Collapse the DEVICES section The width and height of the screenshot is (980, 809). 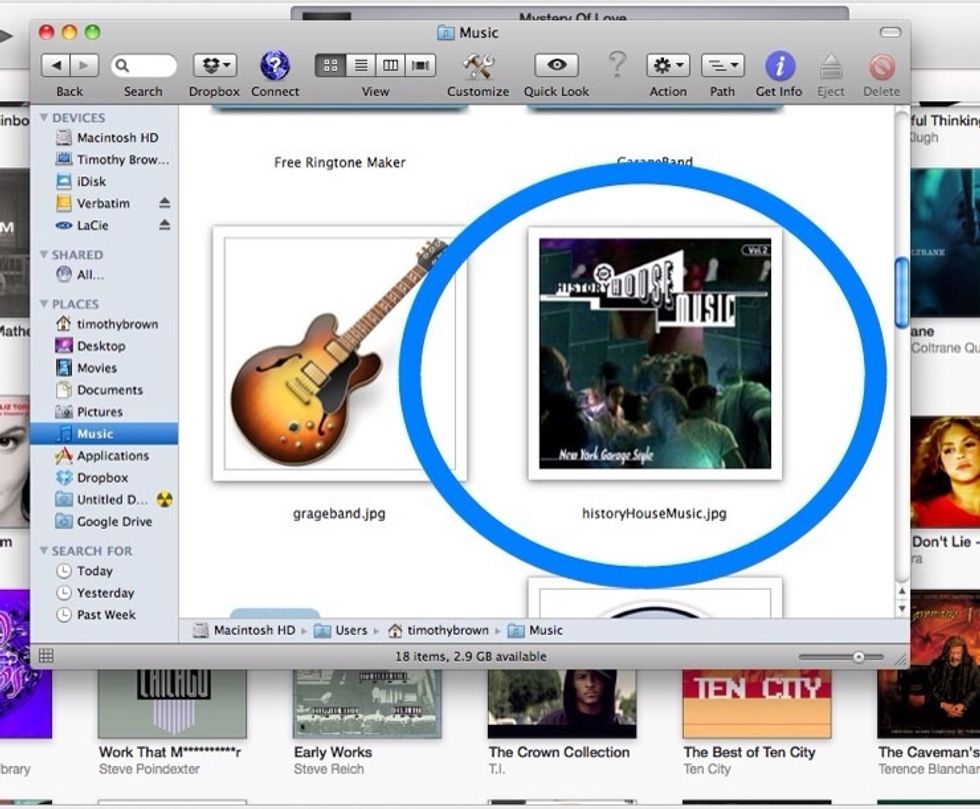coord(43,117)
